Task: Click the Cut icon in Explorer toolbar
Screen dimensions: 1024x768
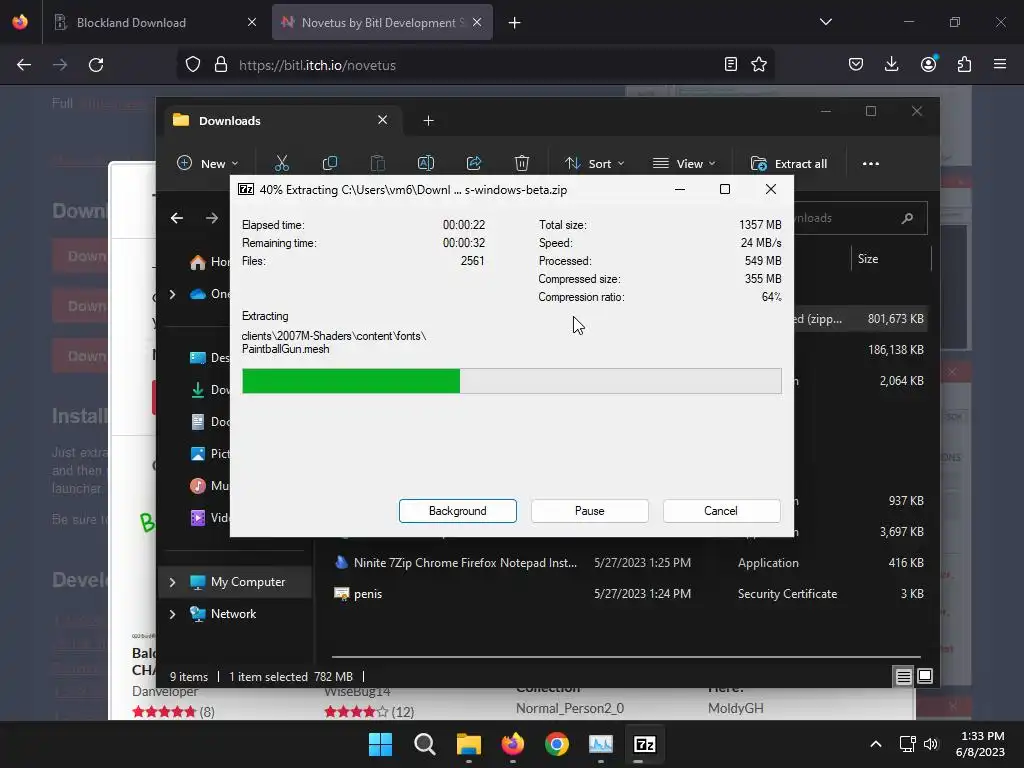Action: 281,163
